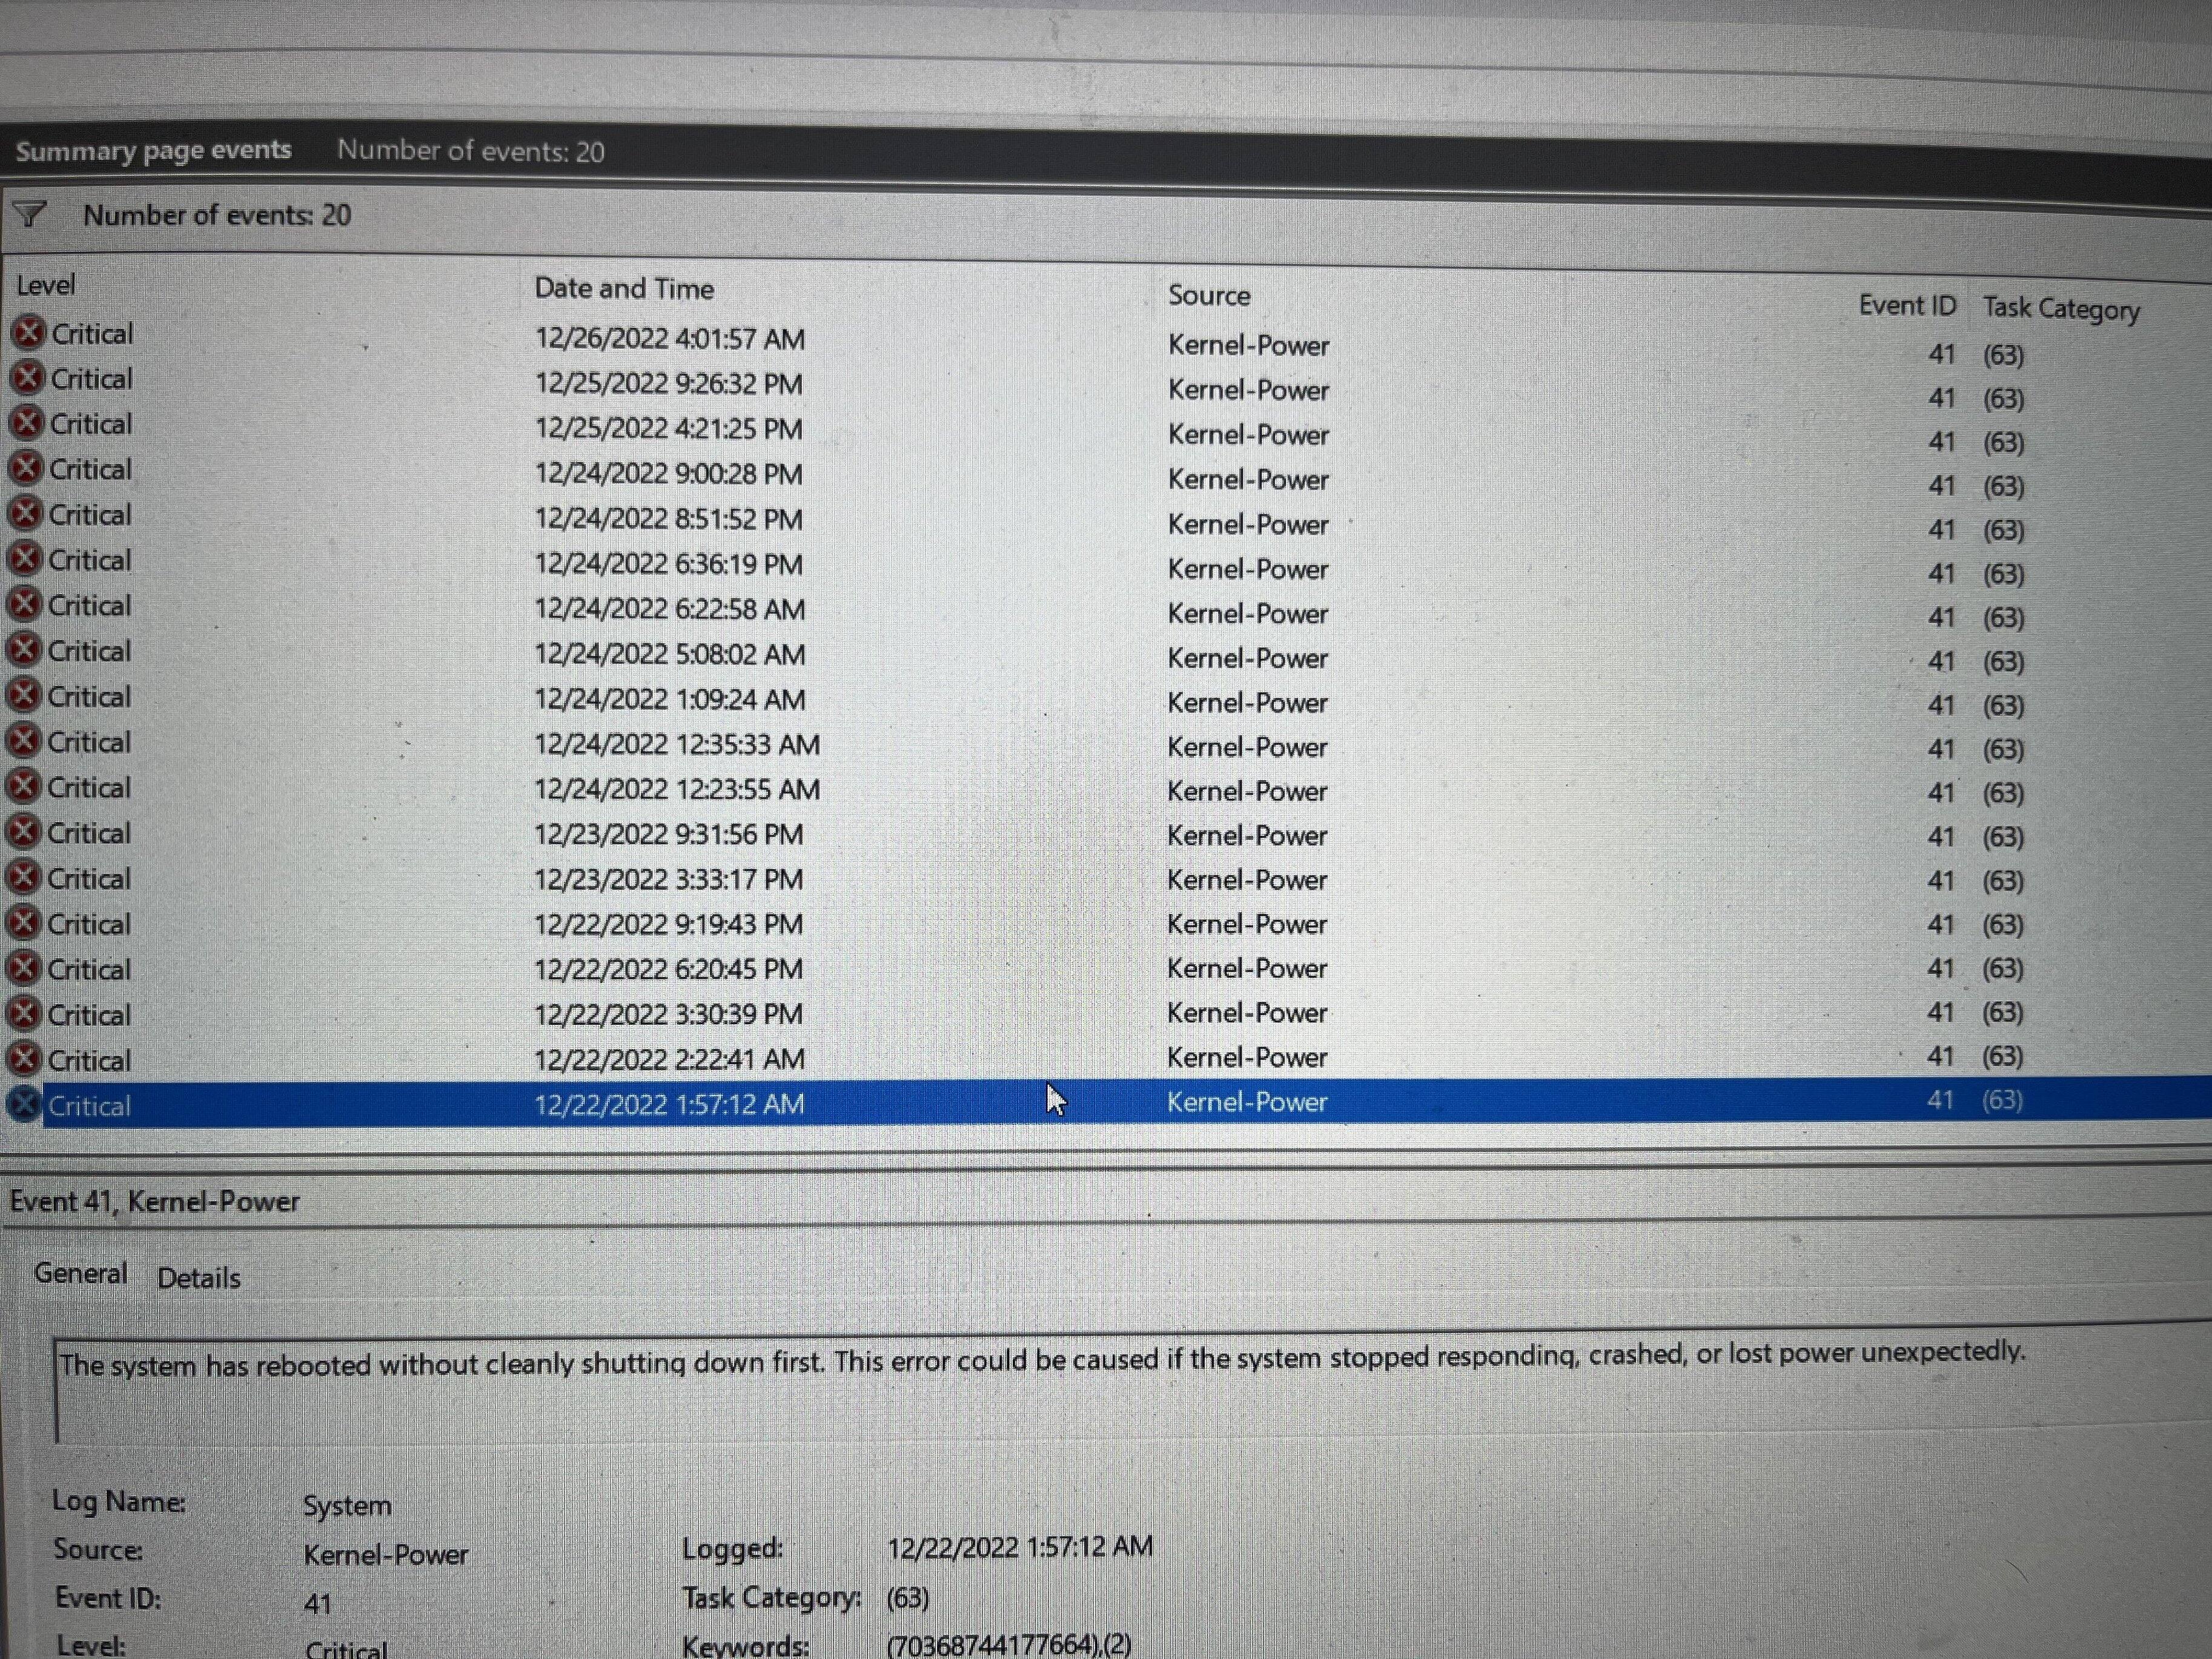Select the 12/24/2022 5:08:02 AM Kernel-Power row
Image resolution: width=2212 pixels, height=1659 pixels.
pyautogui.click(x=1247, y=658)
